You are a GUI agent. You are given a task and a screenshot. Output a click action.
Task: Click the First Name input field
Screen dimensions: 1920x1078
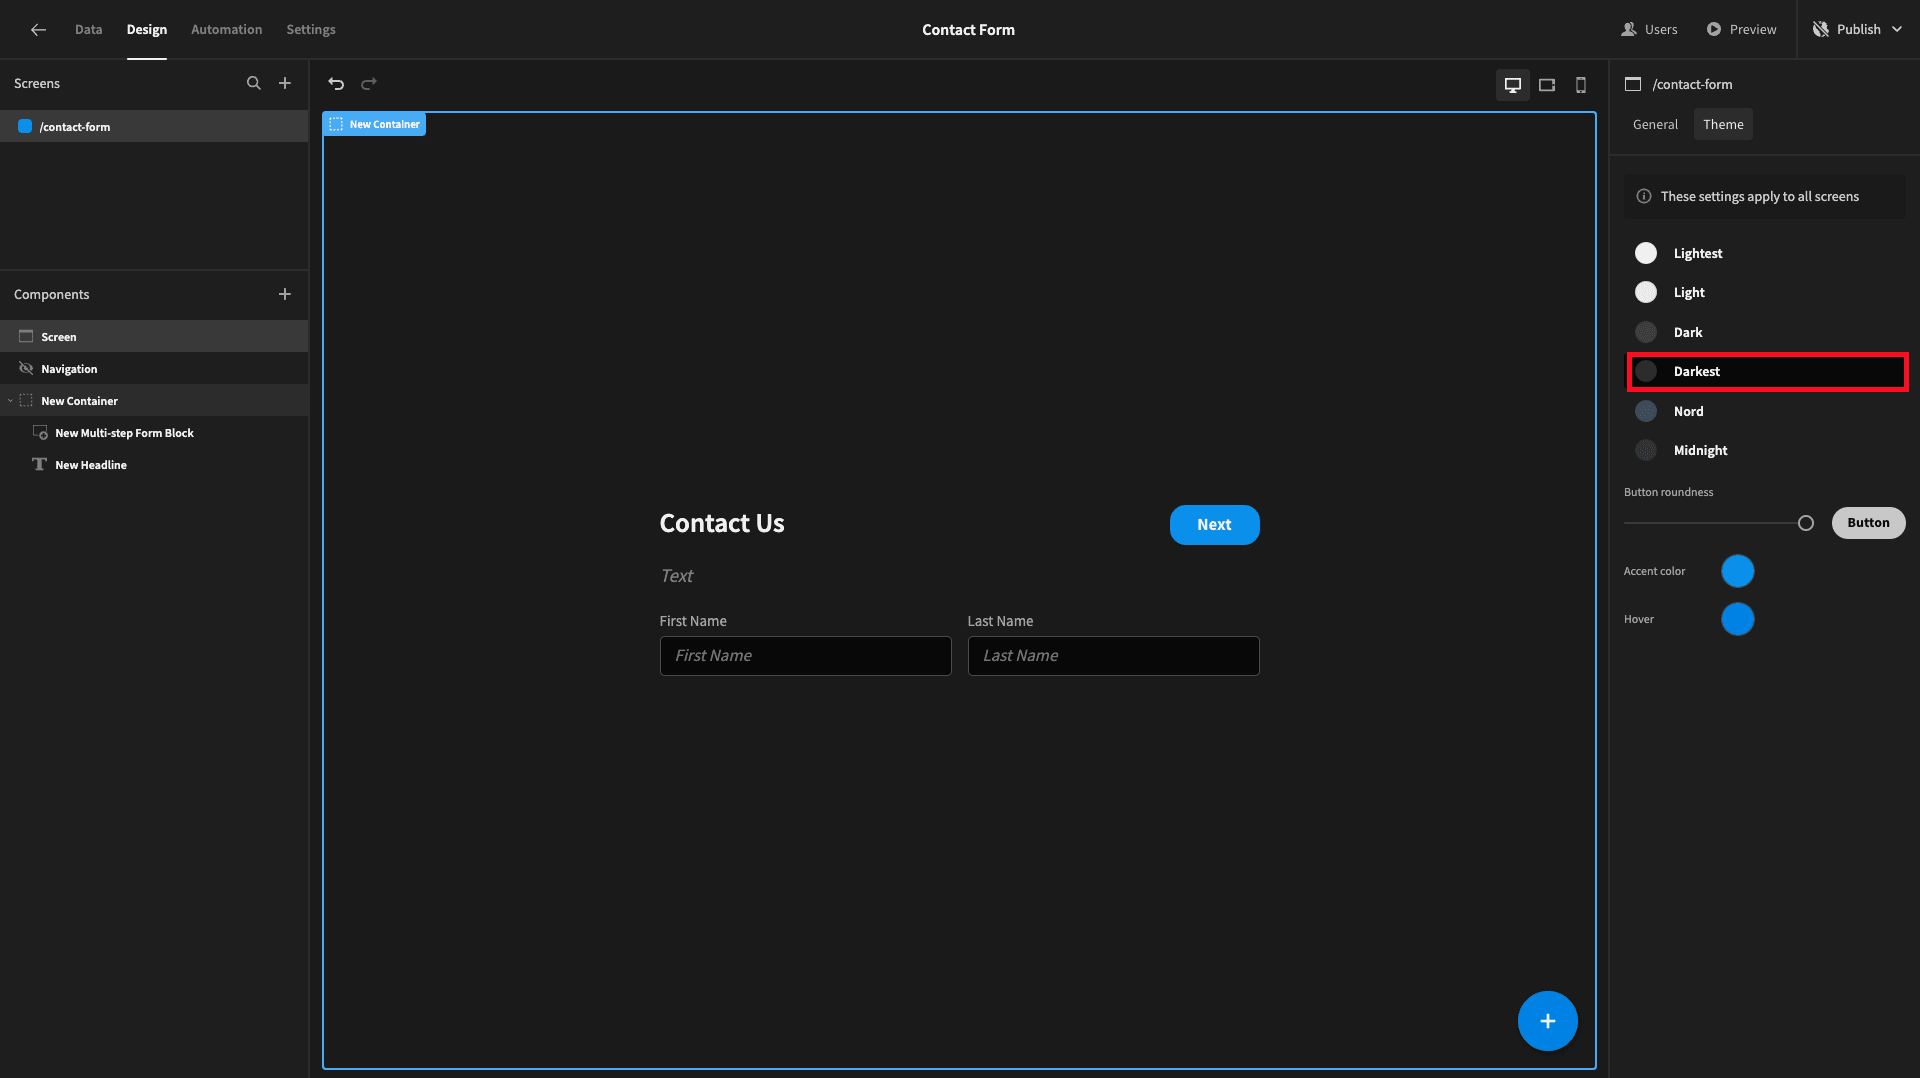pos(805,656)
